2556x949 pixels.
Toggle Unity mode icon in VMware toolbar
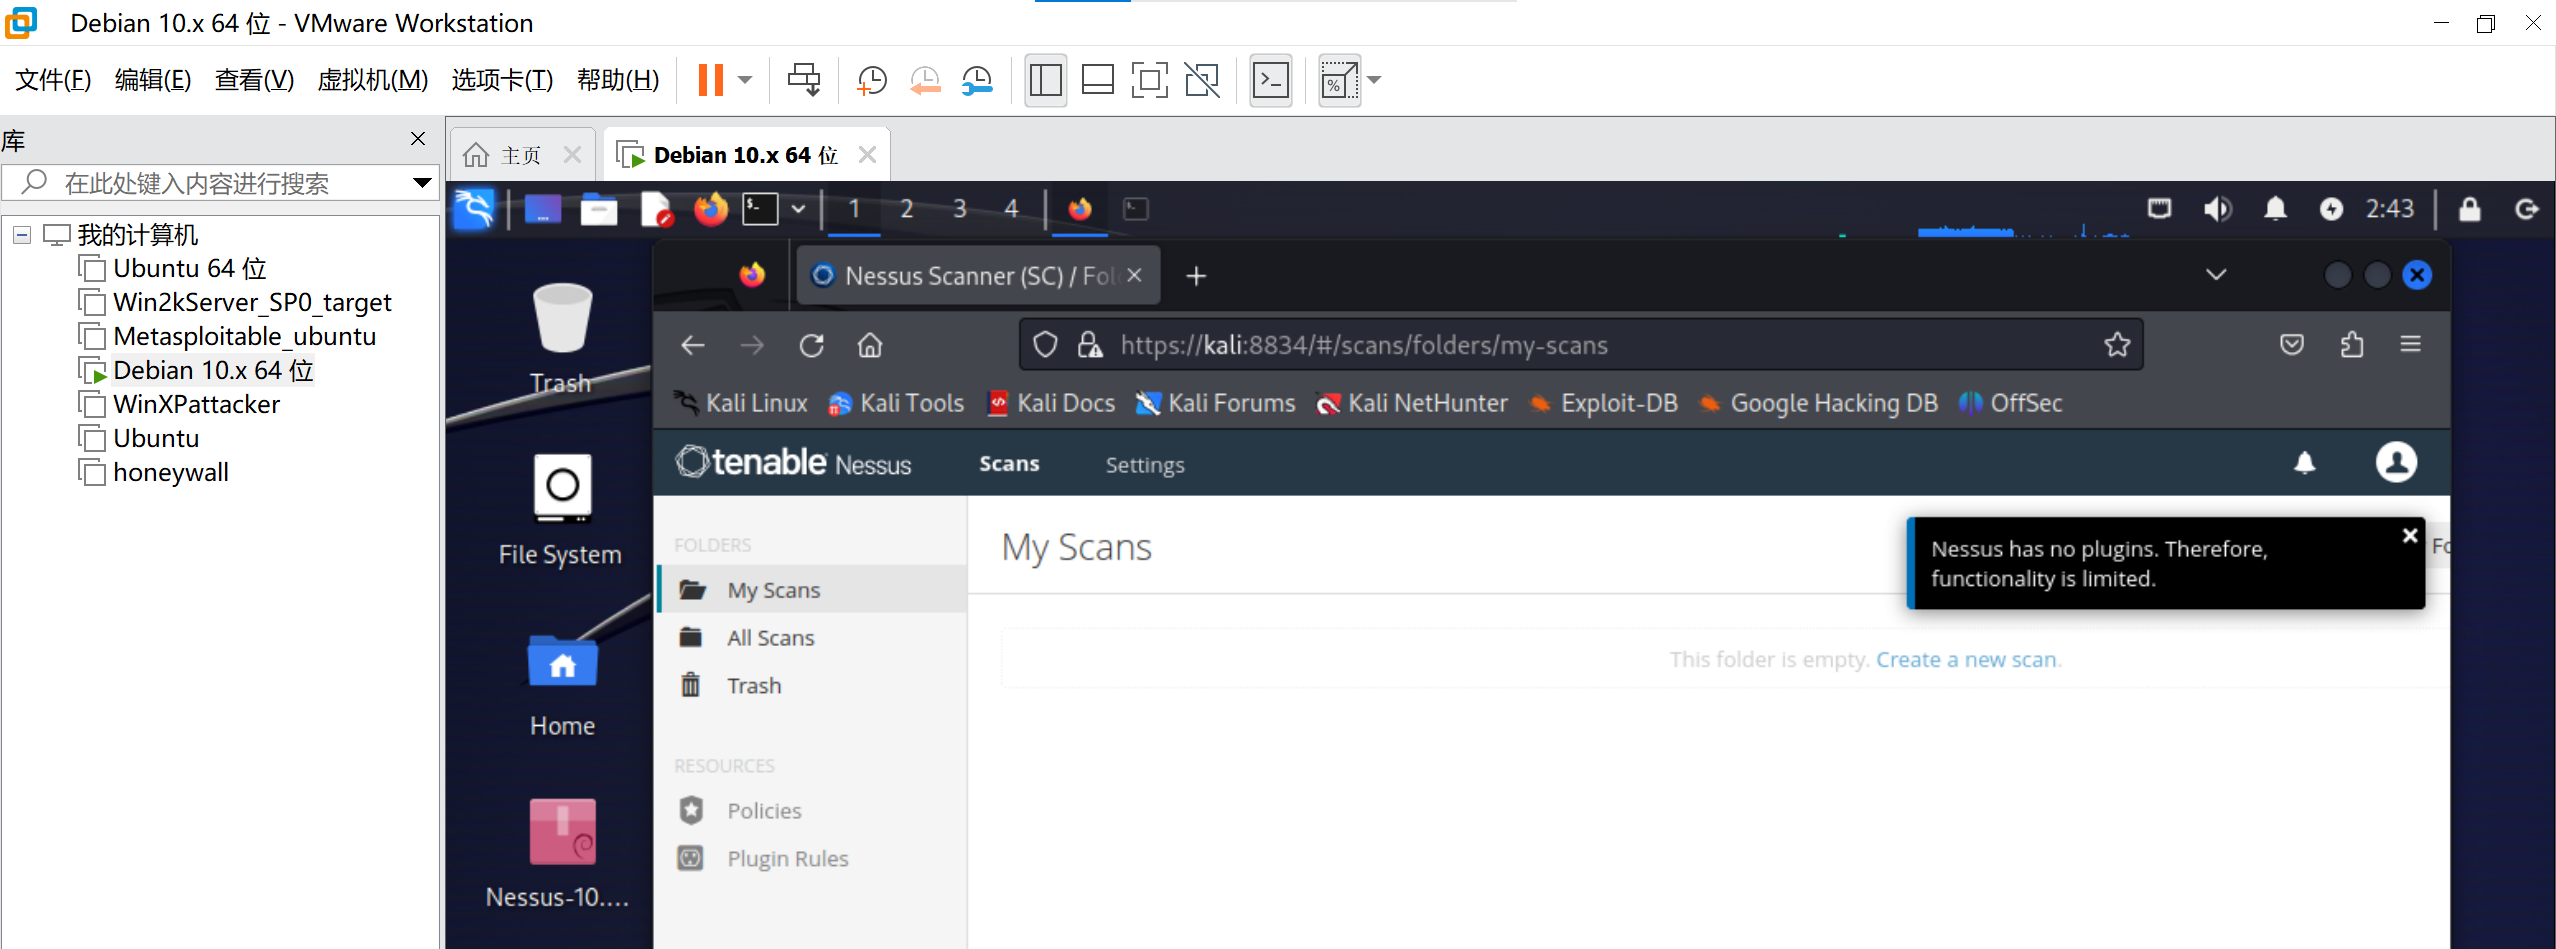[x=1202, y=80]
